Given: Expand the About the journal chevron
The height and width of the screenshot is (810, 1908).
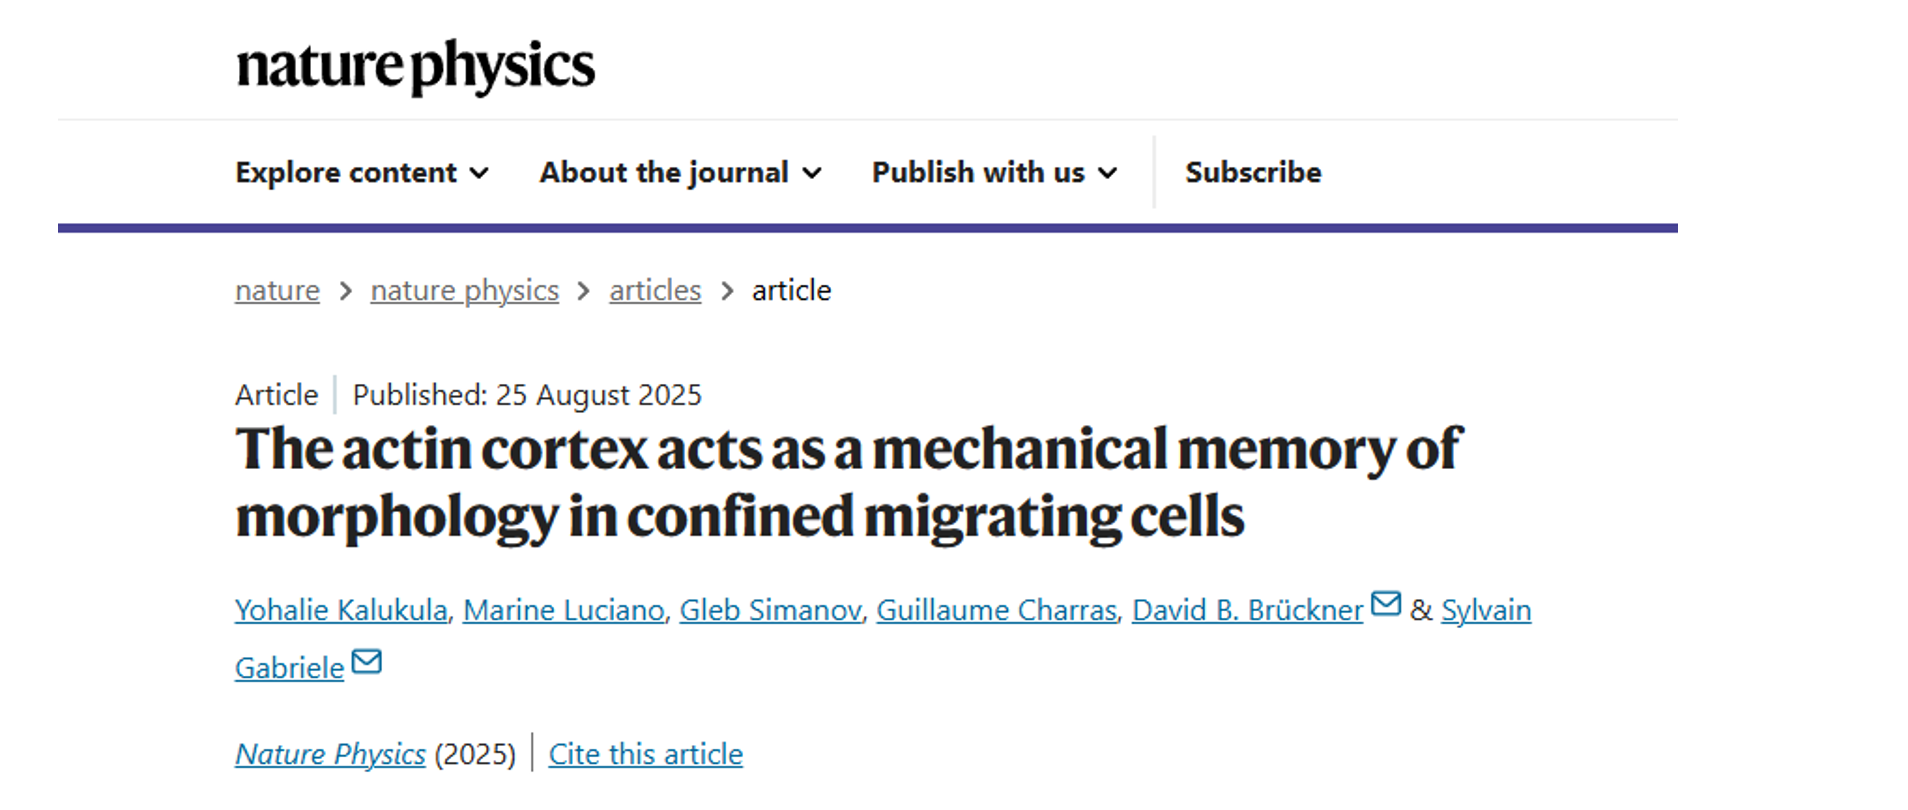Looking at the screenshot, I should (x=812, y=173).
